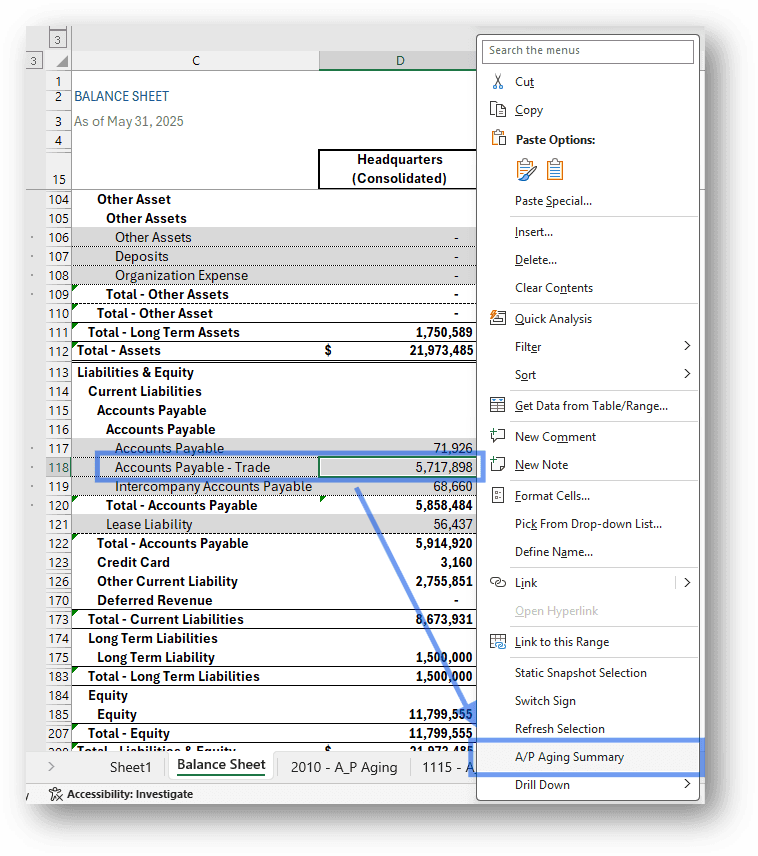Screen dimensions: 758x856
Task: Choose the paste values clipboard icon
Action: coord(555,170)
